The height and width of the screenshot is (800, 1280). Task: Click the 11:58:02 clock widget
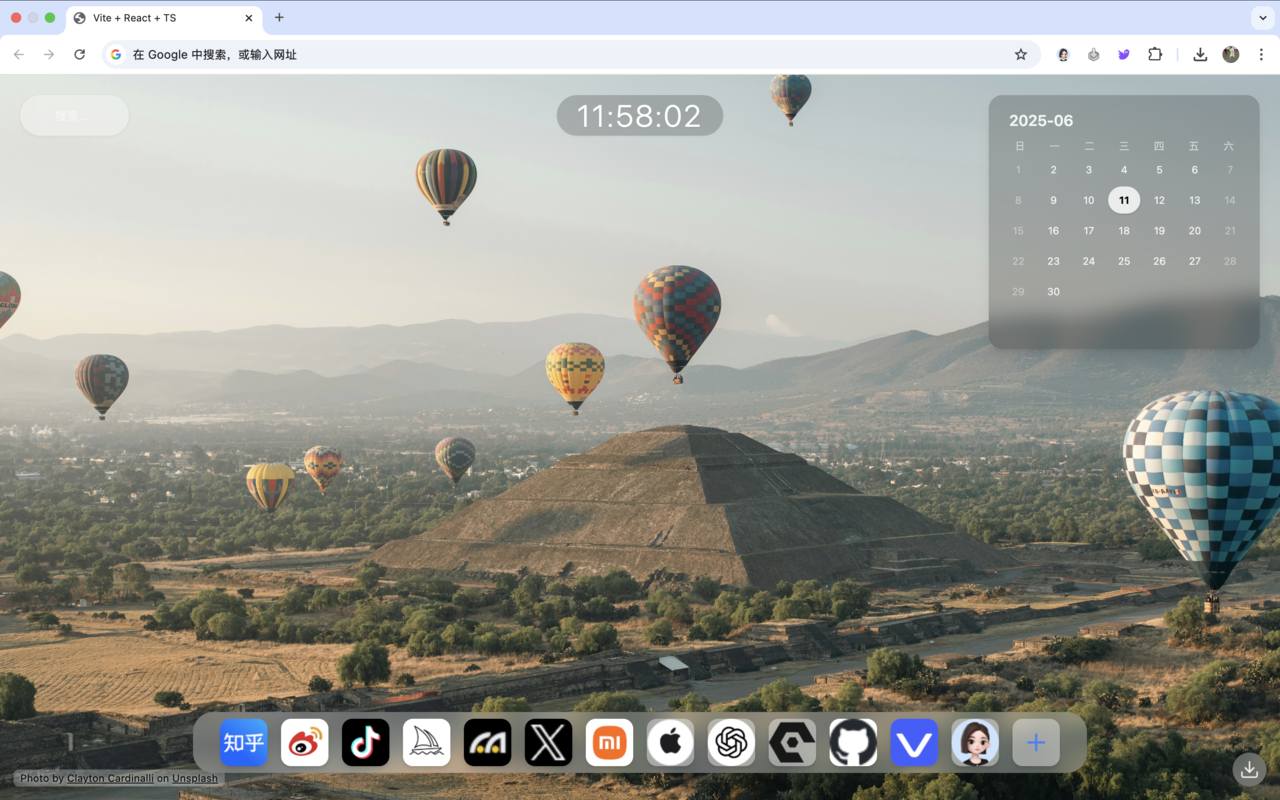(640, 116)
